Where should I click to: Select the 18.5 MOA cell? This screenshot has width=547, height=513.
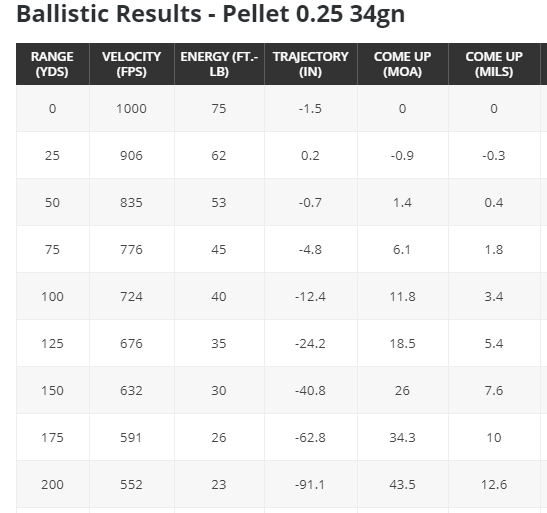coord(403,344)
